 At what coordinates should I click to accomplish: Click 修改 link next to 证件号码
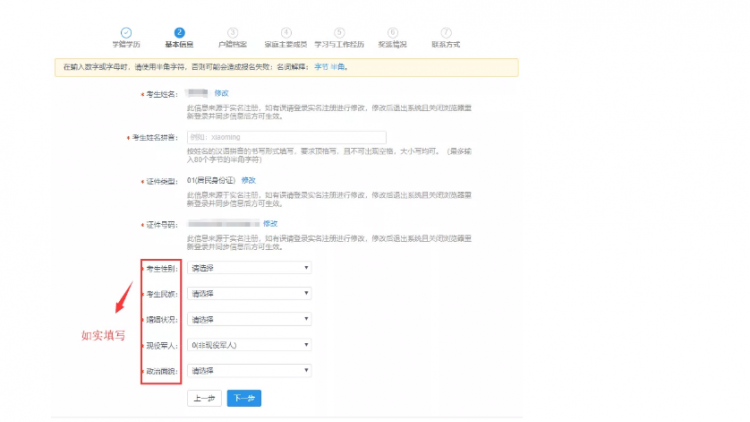coord(269,223)
